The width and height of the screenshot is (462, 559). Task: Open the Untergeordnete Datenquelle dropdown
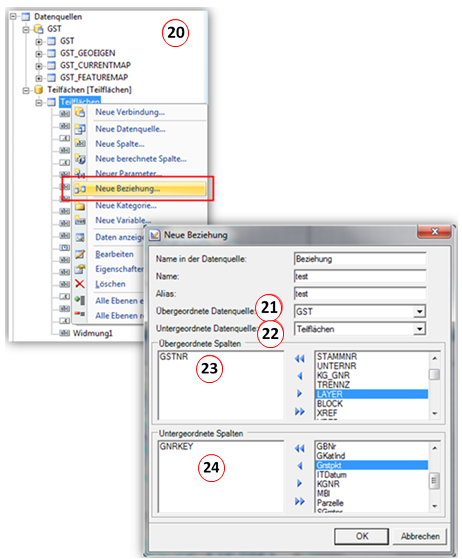(420, 329)
